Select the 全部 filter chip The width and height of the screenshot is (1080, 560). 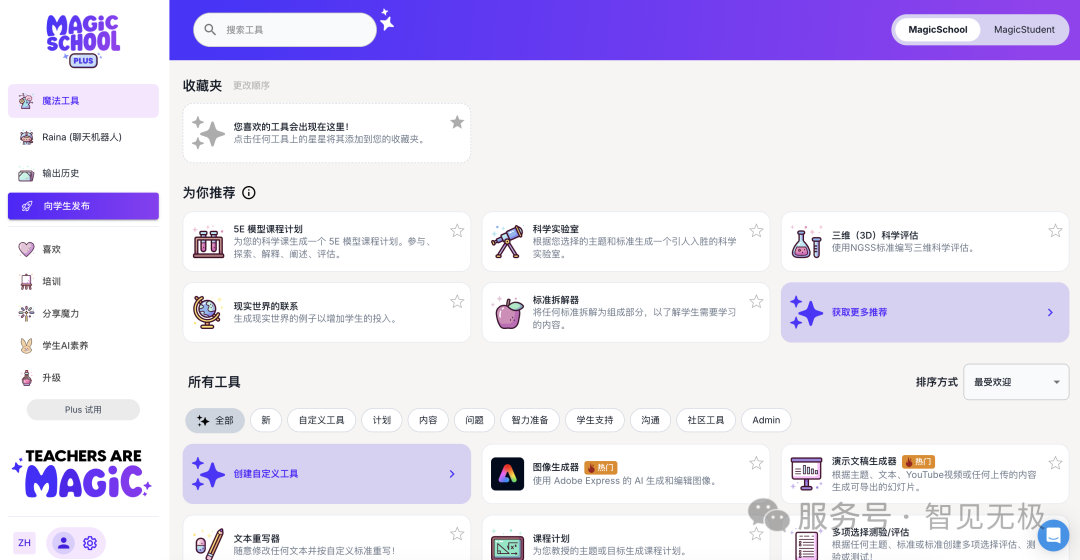point(215,420)
